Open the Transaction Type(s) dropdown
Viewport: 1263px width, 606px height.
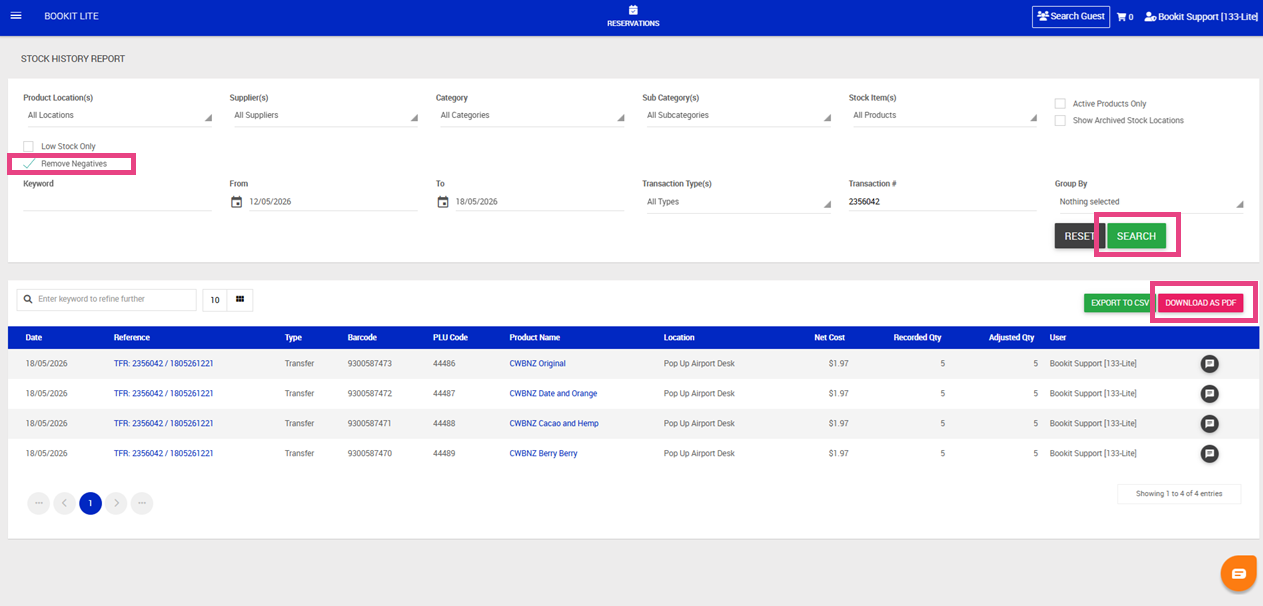(736, 202)
